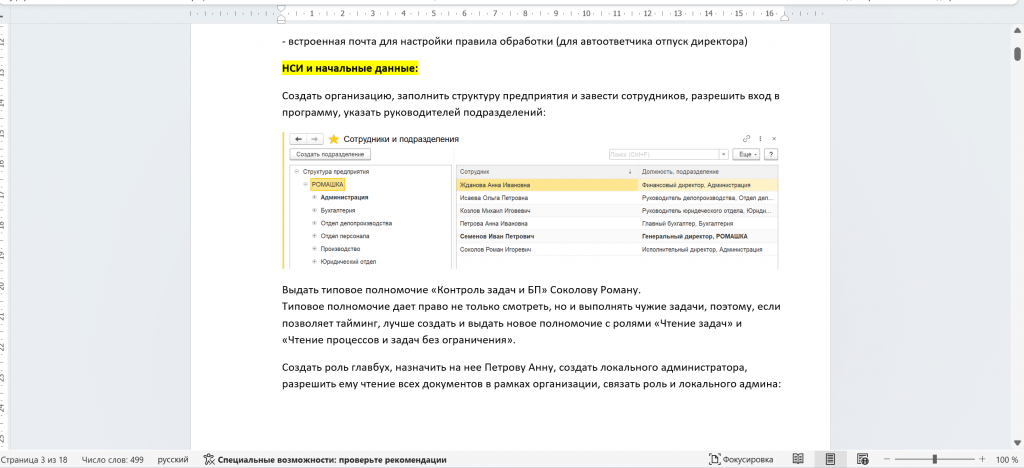Click the Сотрудник column header
This screenshot has height=468, width=1024.
click(547, 172)
